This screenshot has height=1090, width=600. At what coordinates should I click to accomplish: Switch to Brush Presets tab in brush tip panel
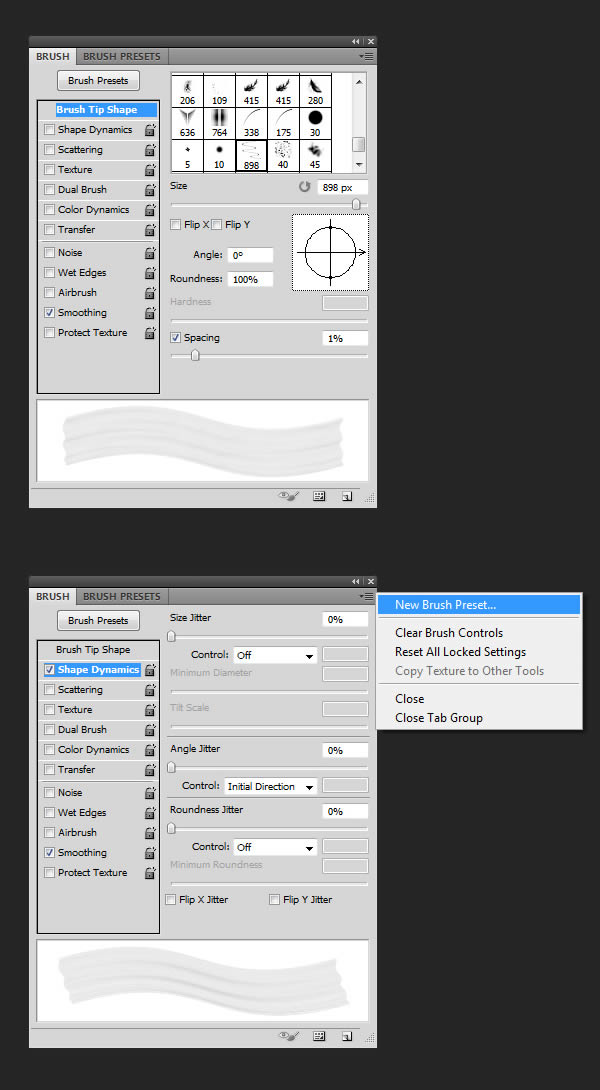[122, 56]
